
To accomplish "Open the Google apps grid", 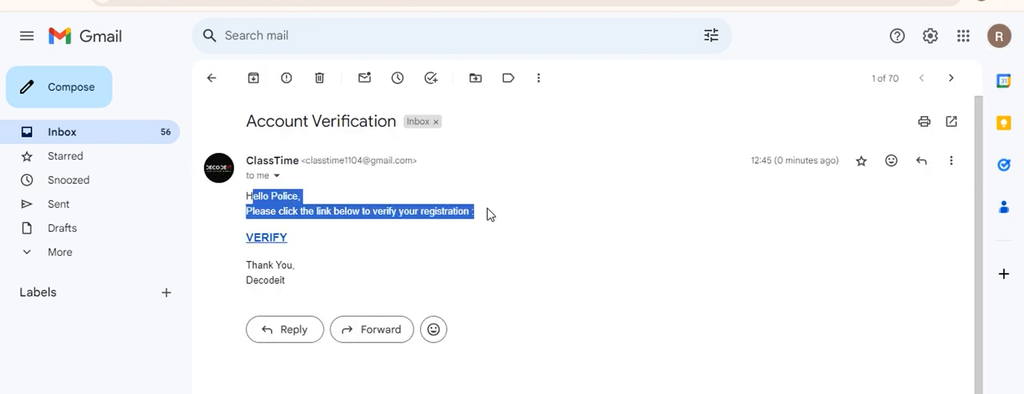I will [963, 36].
